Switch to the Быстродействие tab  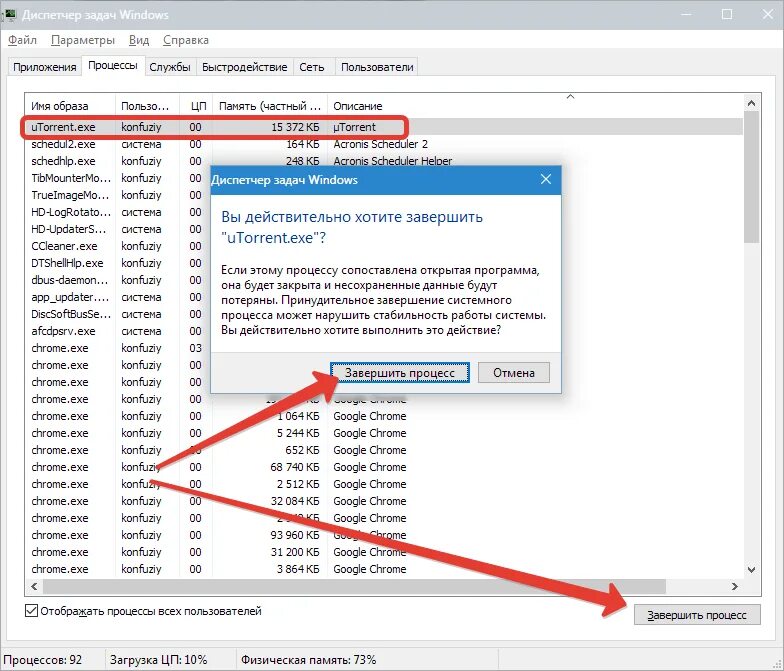tap(244, 67)
